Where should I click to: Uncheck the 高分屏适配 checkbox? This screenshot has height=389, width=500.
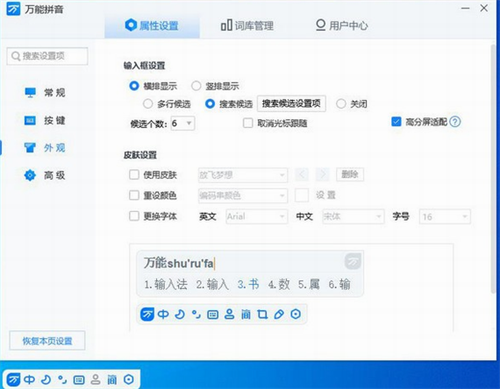point(396,122)
